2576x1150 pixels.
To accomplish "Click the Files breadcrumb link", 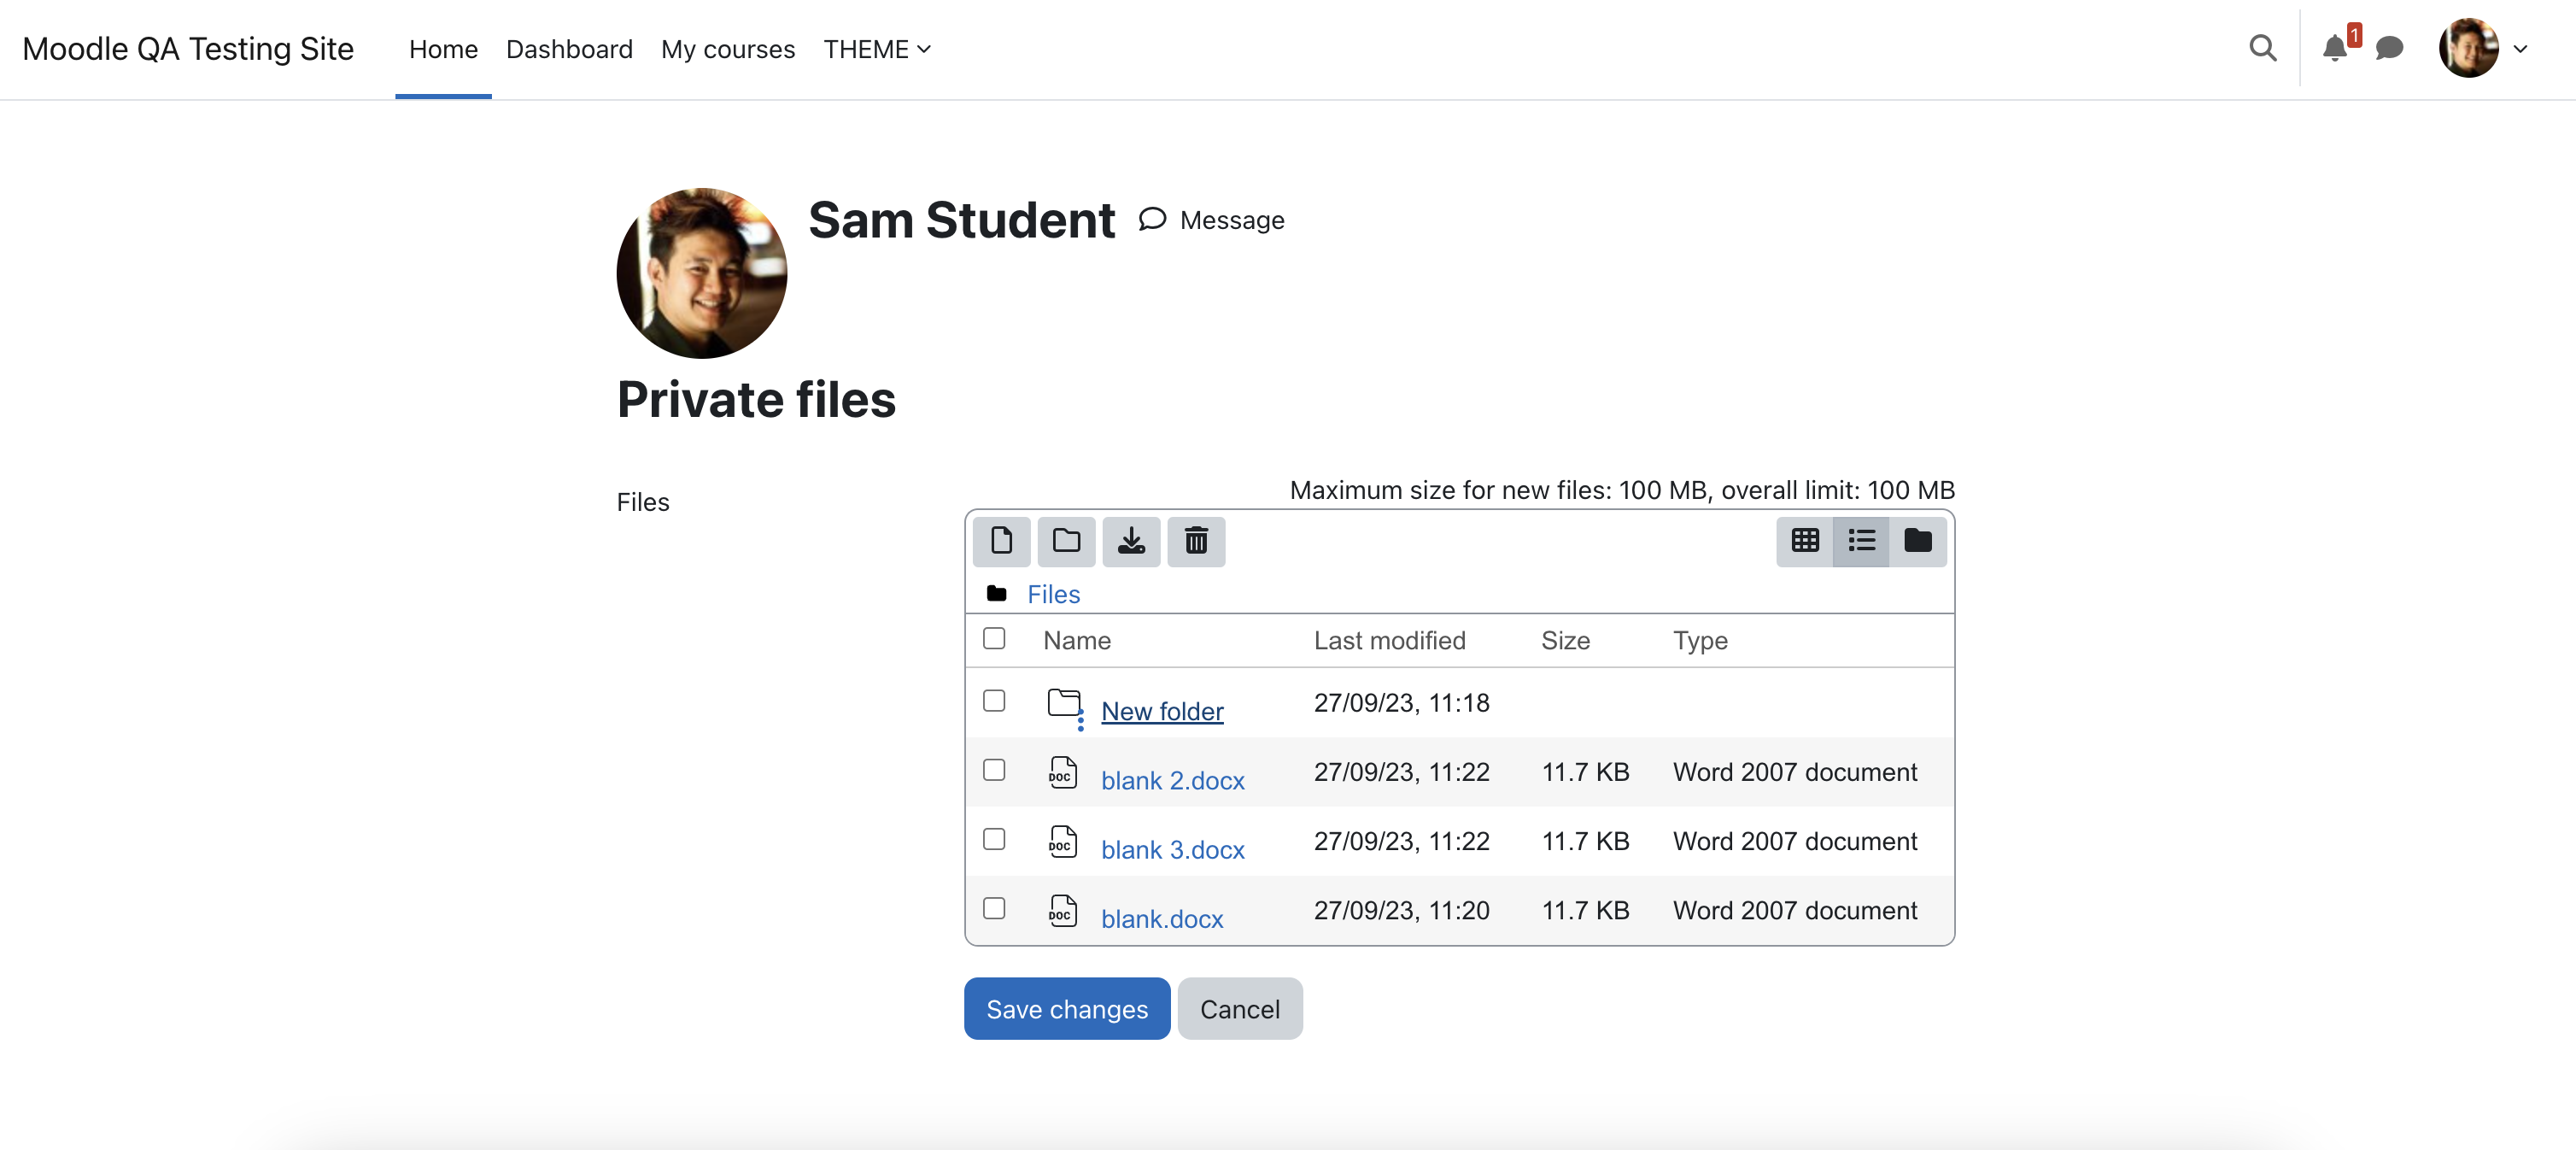I will pos(1054,594).
